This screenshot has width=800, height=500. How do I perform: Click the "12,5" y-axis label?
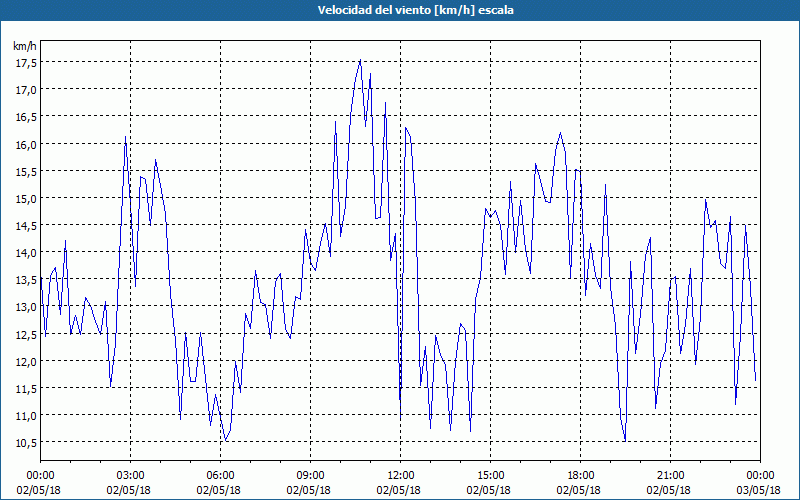(26, 334)
